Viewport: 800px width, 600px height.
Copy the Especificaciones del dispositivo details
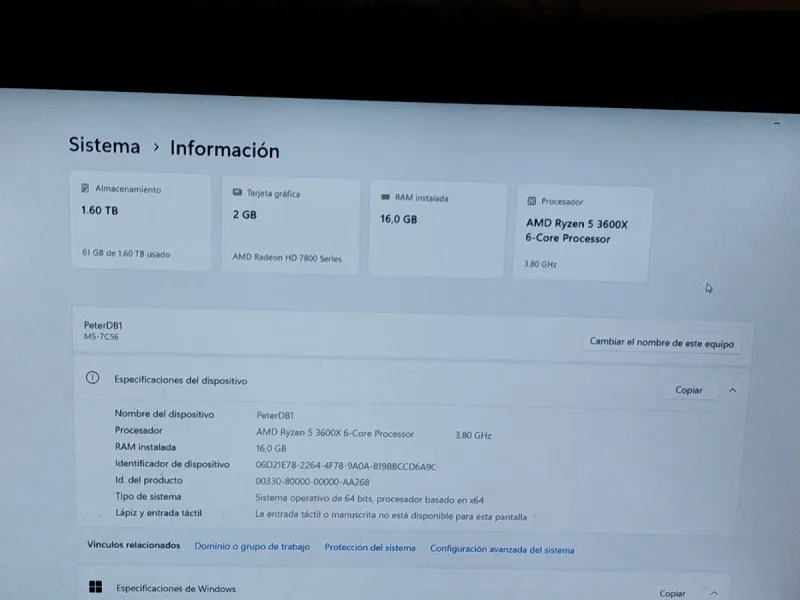689,390
